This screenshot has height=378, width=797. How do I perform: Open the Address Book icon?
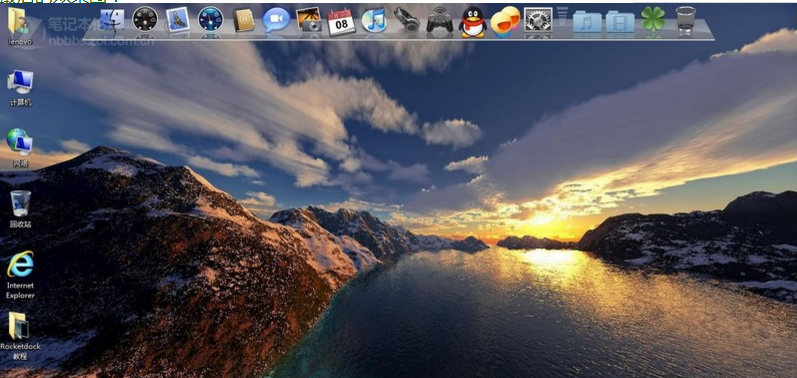coord(243,20)
